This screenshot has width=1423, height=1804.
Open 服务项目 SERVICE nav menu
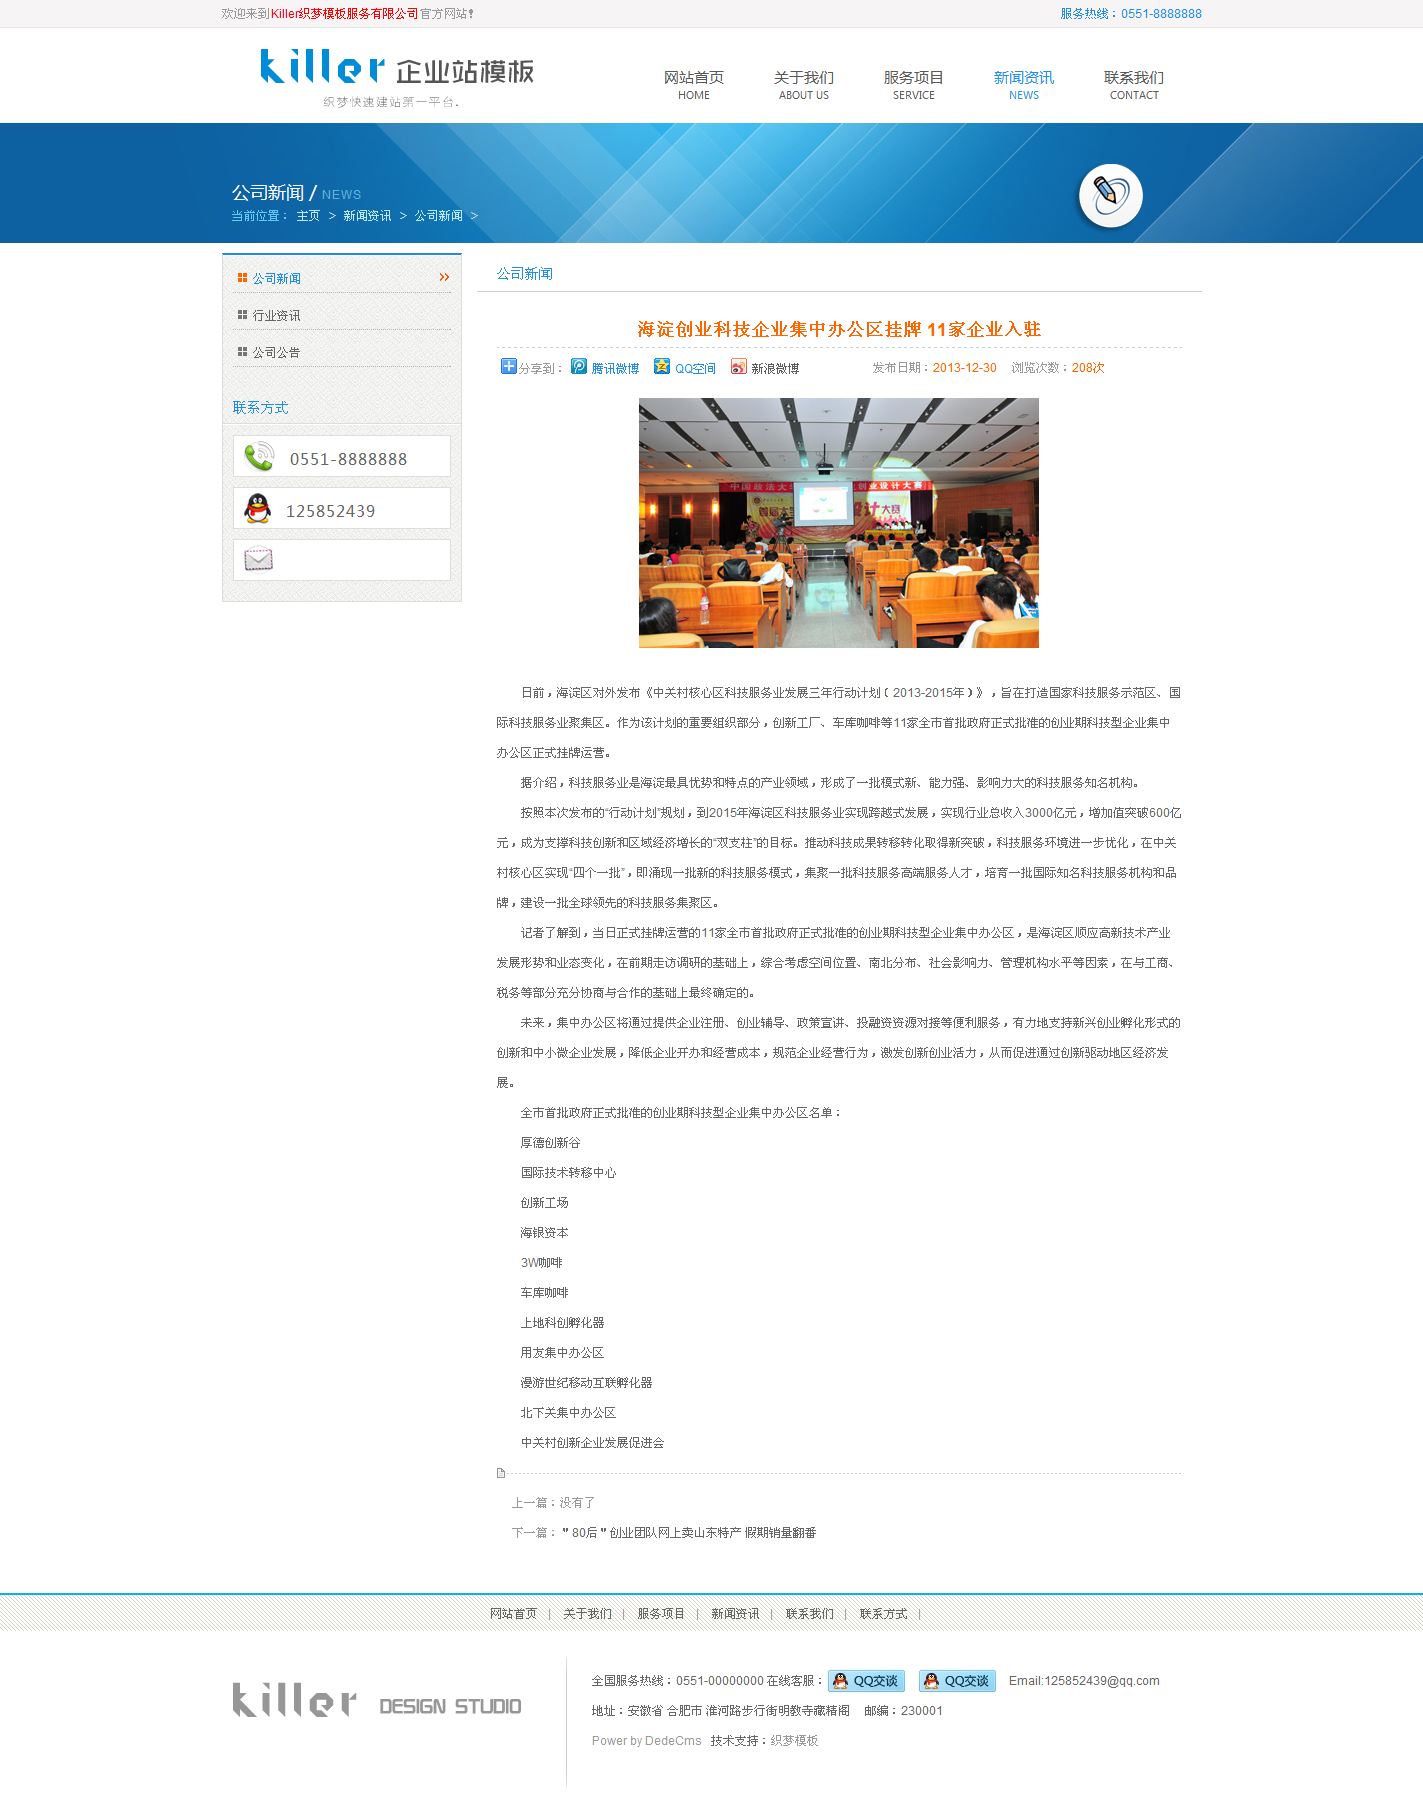(x=913, y=84)
